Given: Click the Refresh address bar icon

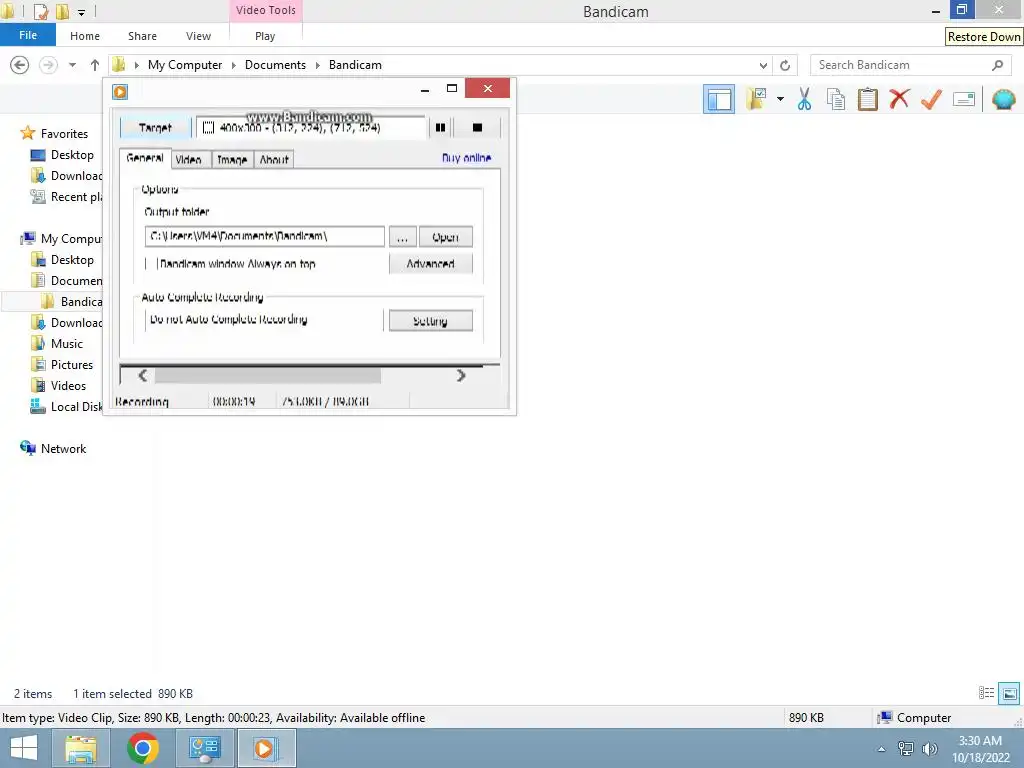Looking at the screenshot, I should point(785,65).
